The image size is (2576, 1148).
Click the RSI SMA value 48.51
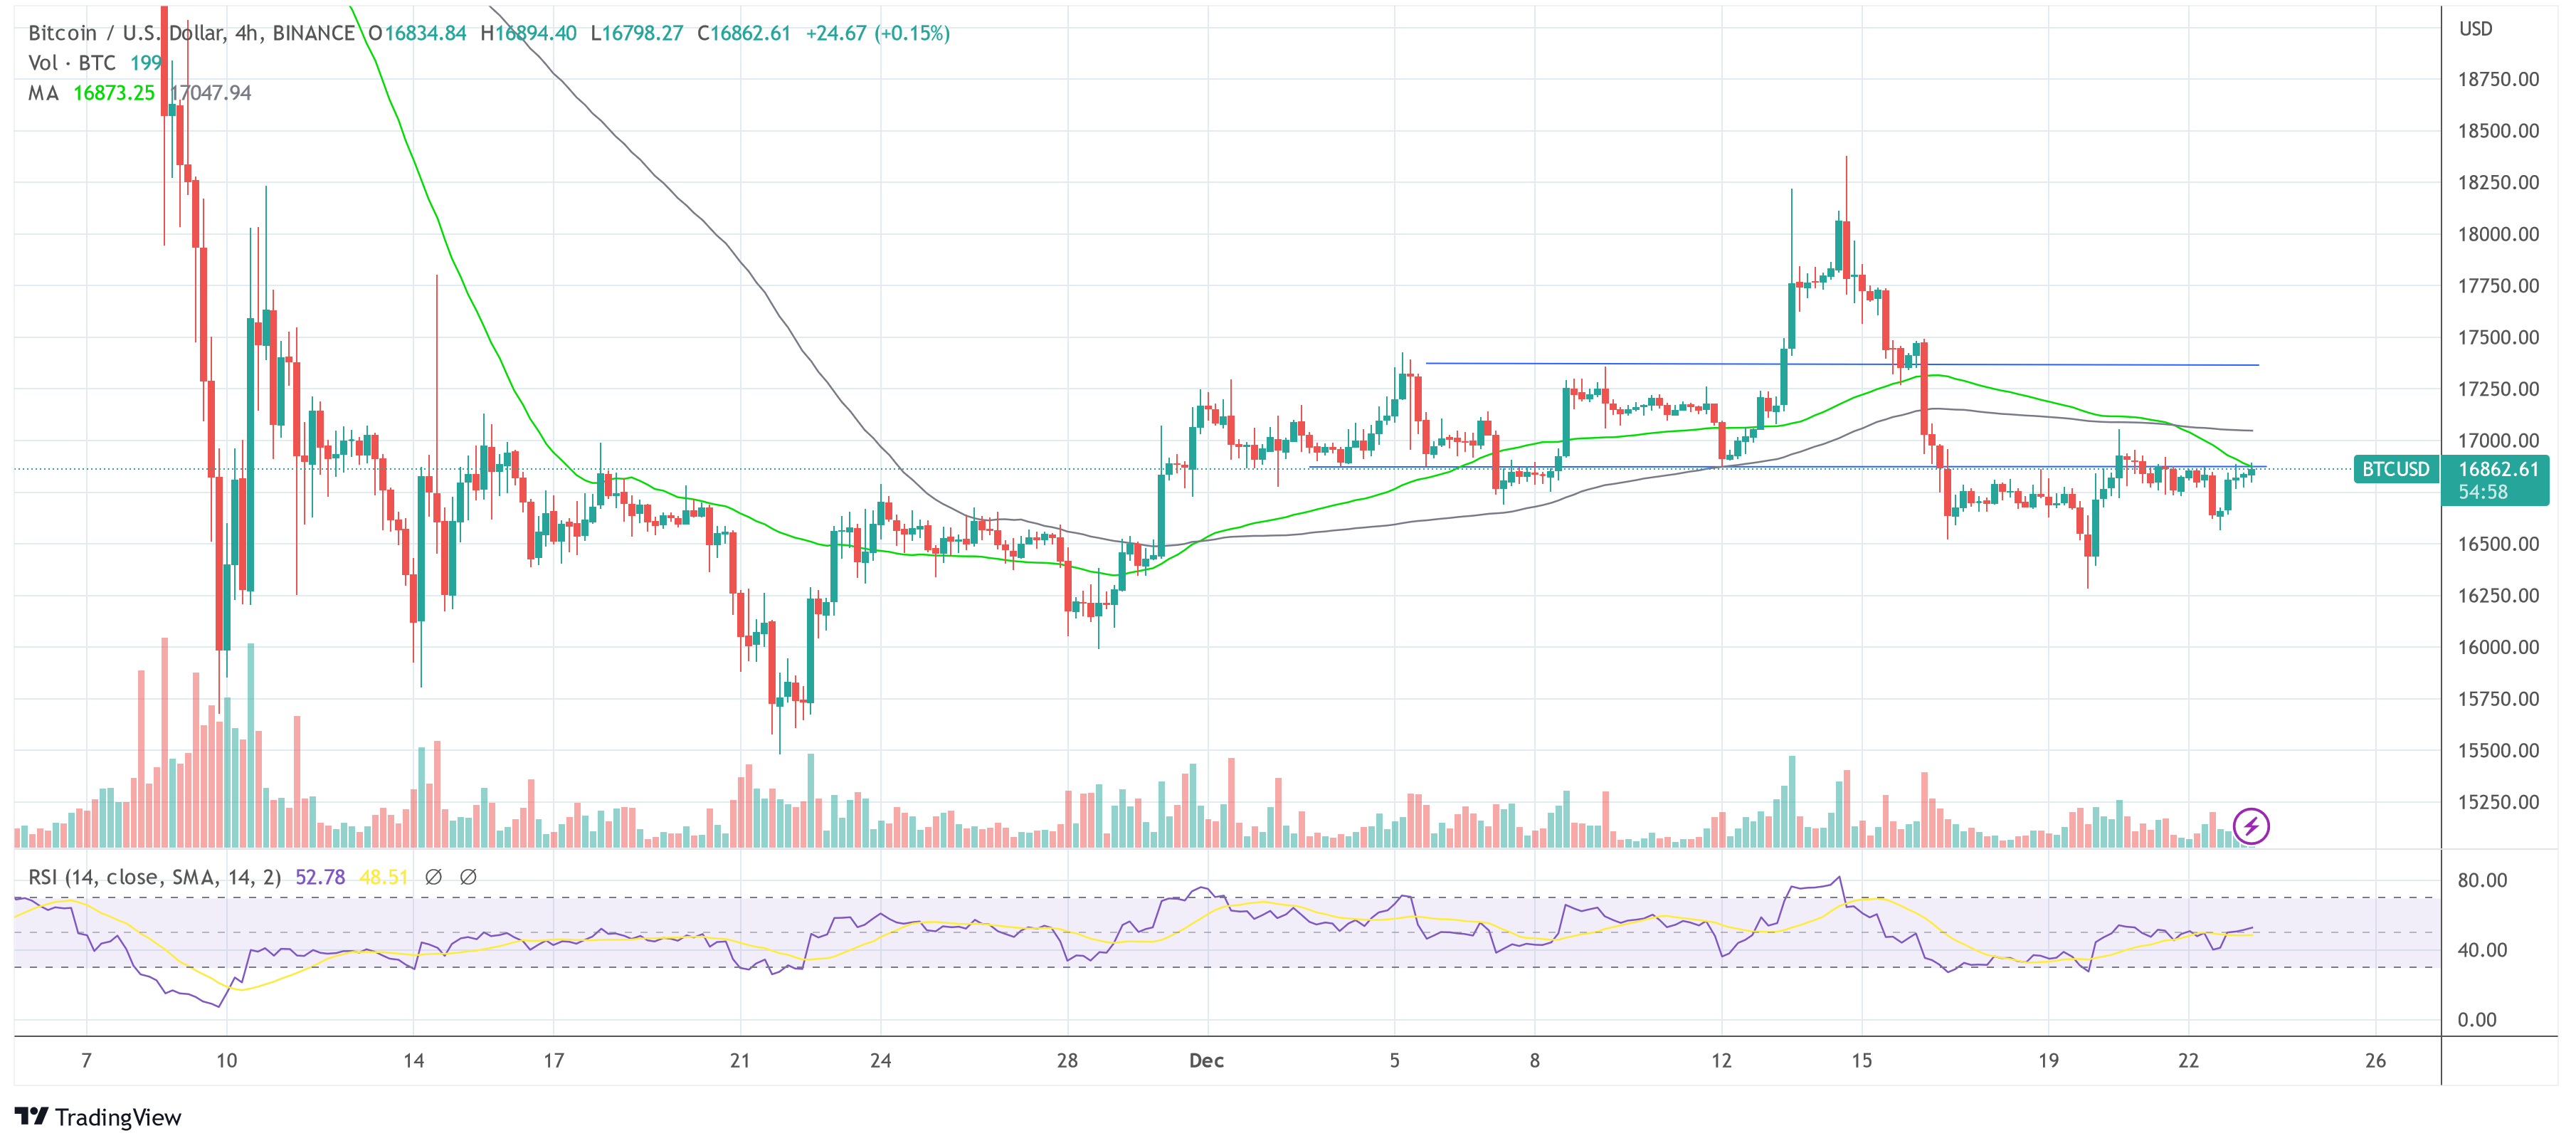(384, 877)
